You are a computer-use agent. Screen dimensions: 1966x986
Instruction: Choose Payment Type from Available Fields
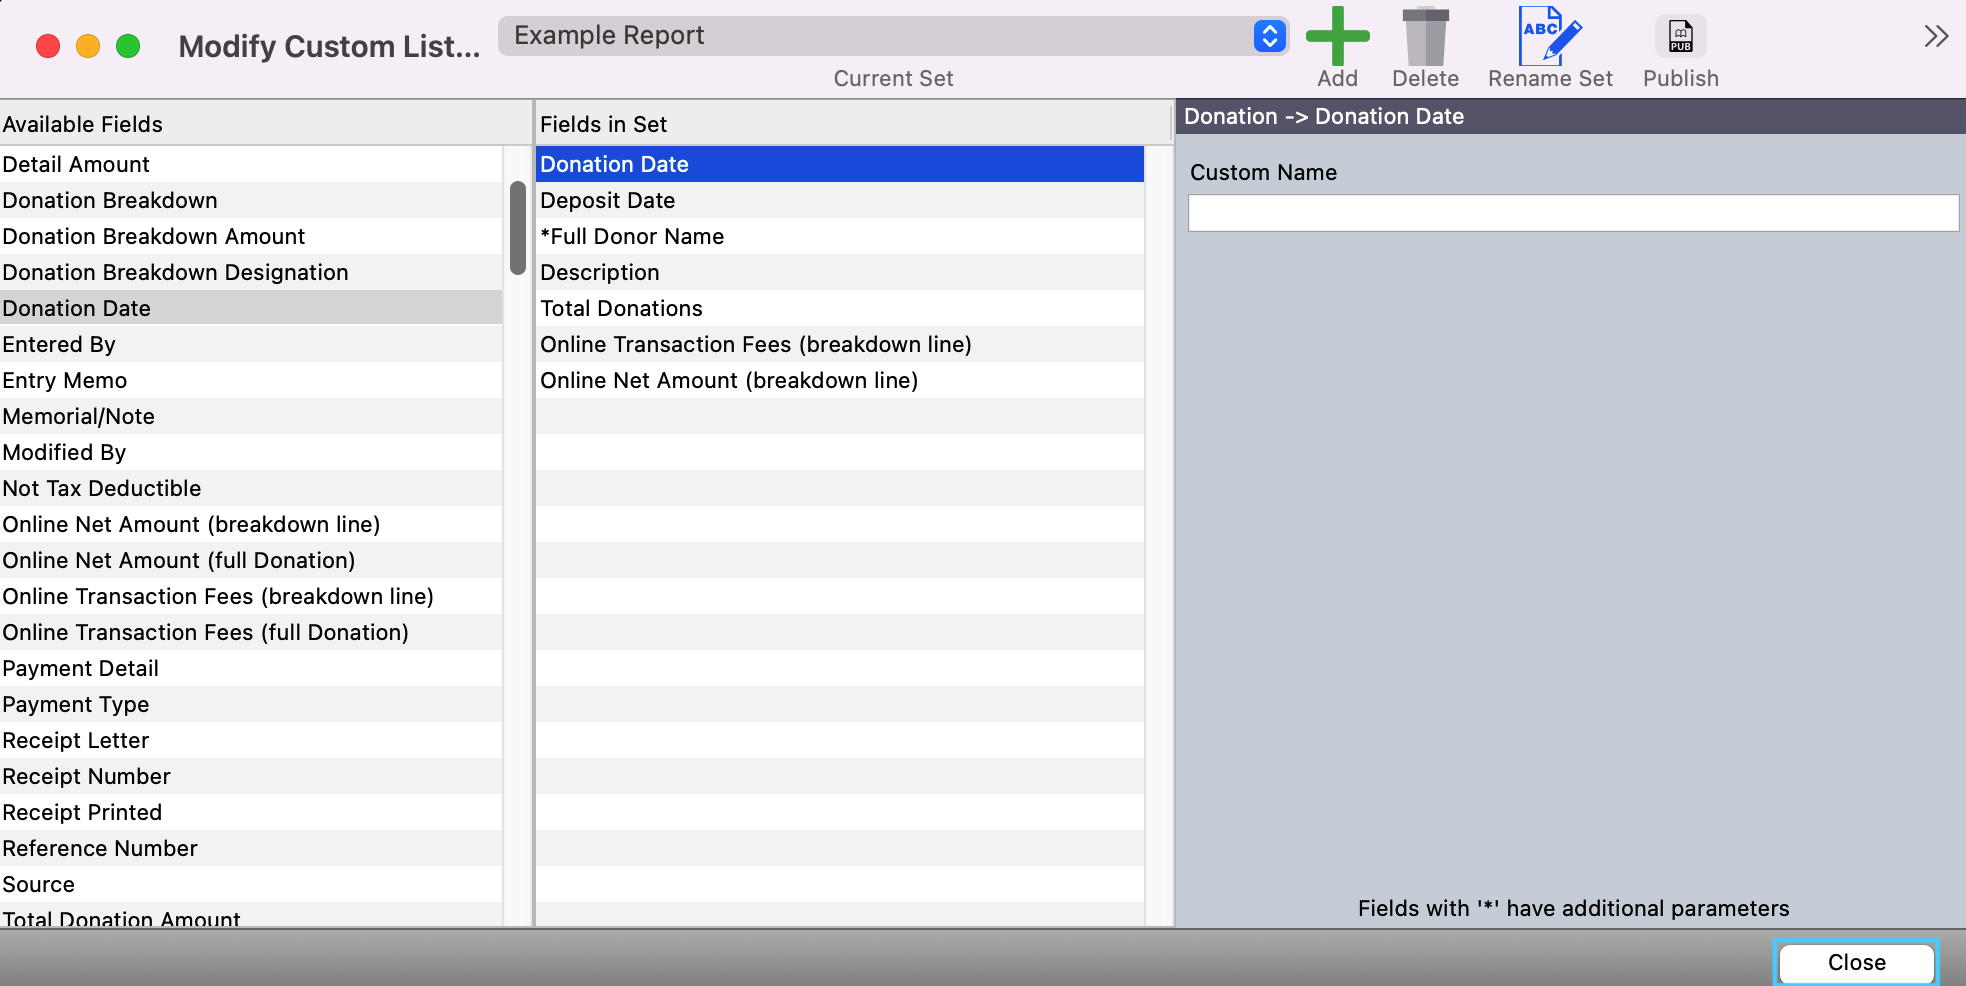(76, 705)
